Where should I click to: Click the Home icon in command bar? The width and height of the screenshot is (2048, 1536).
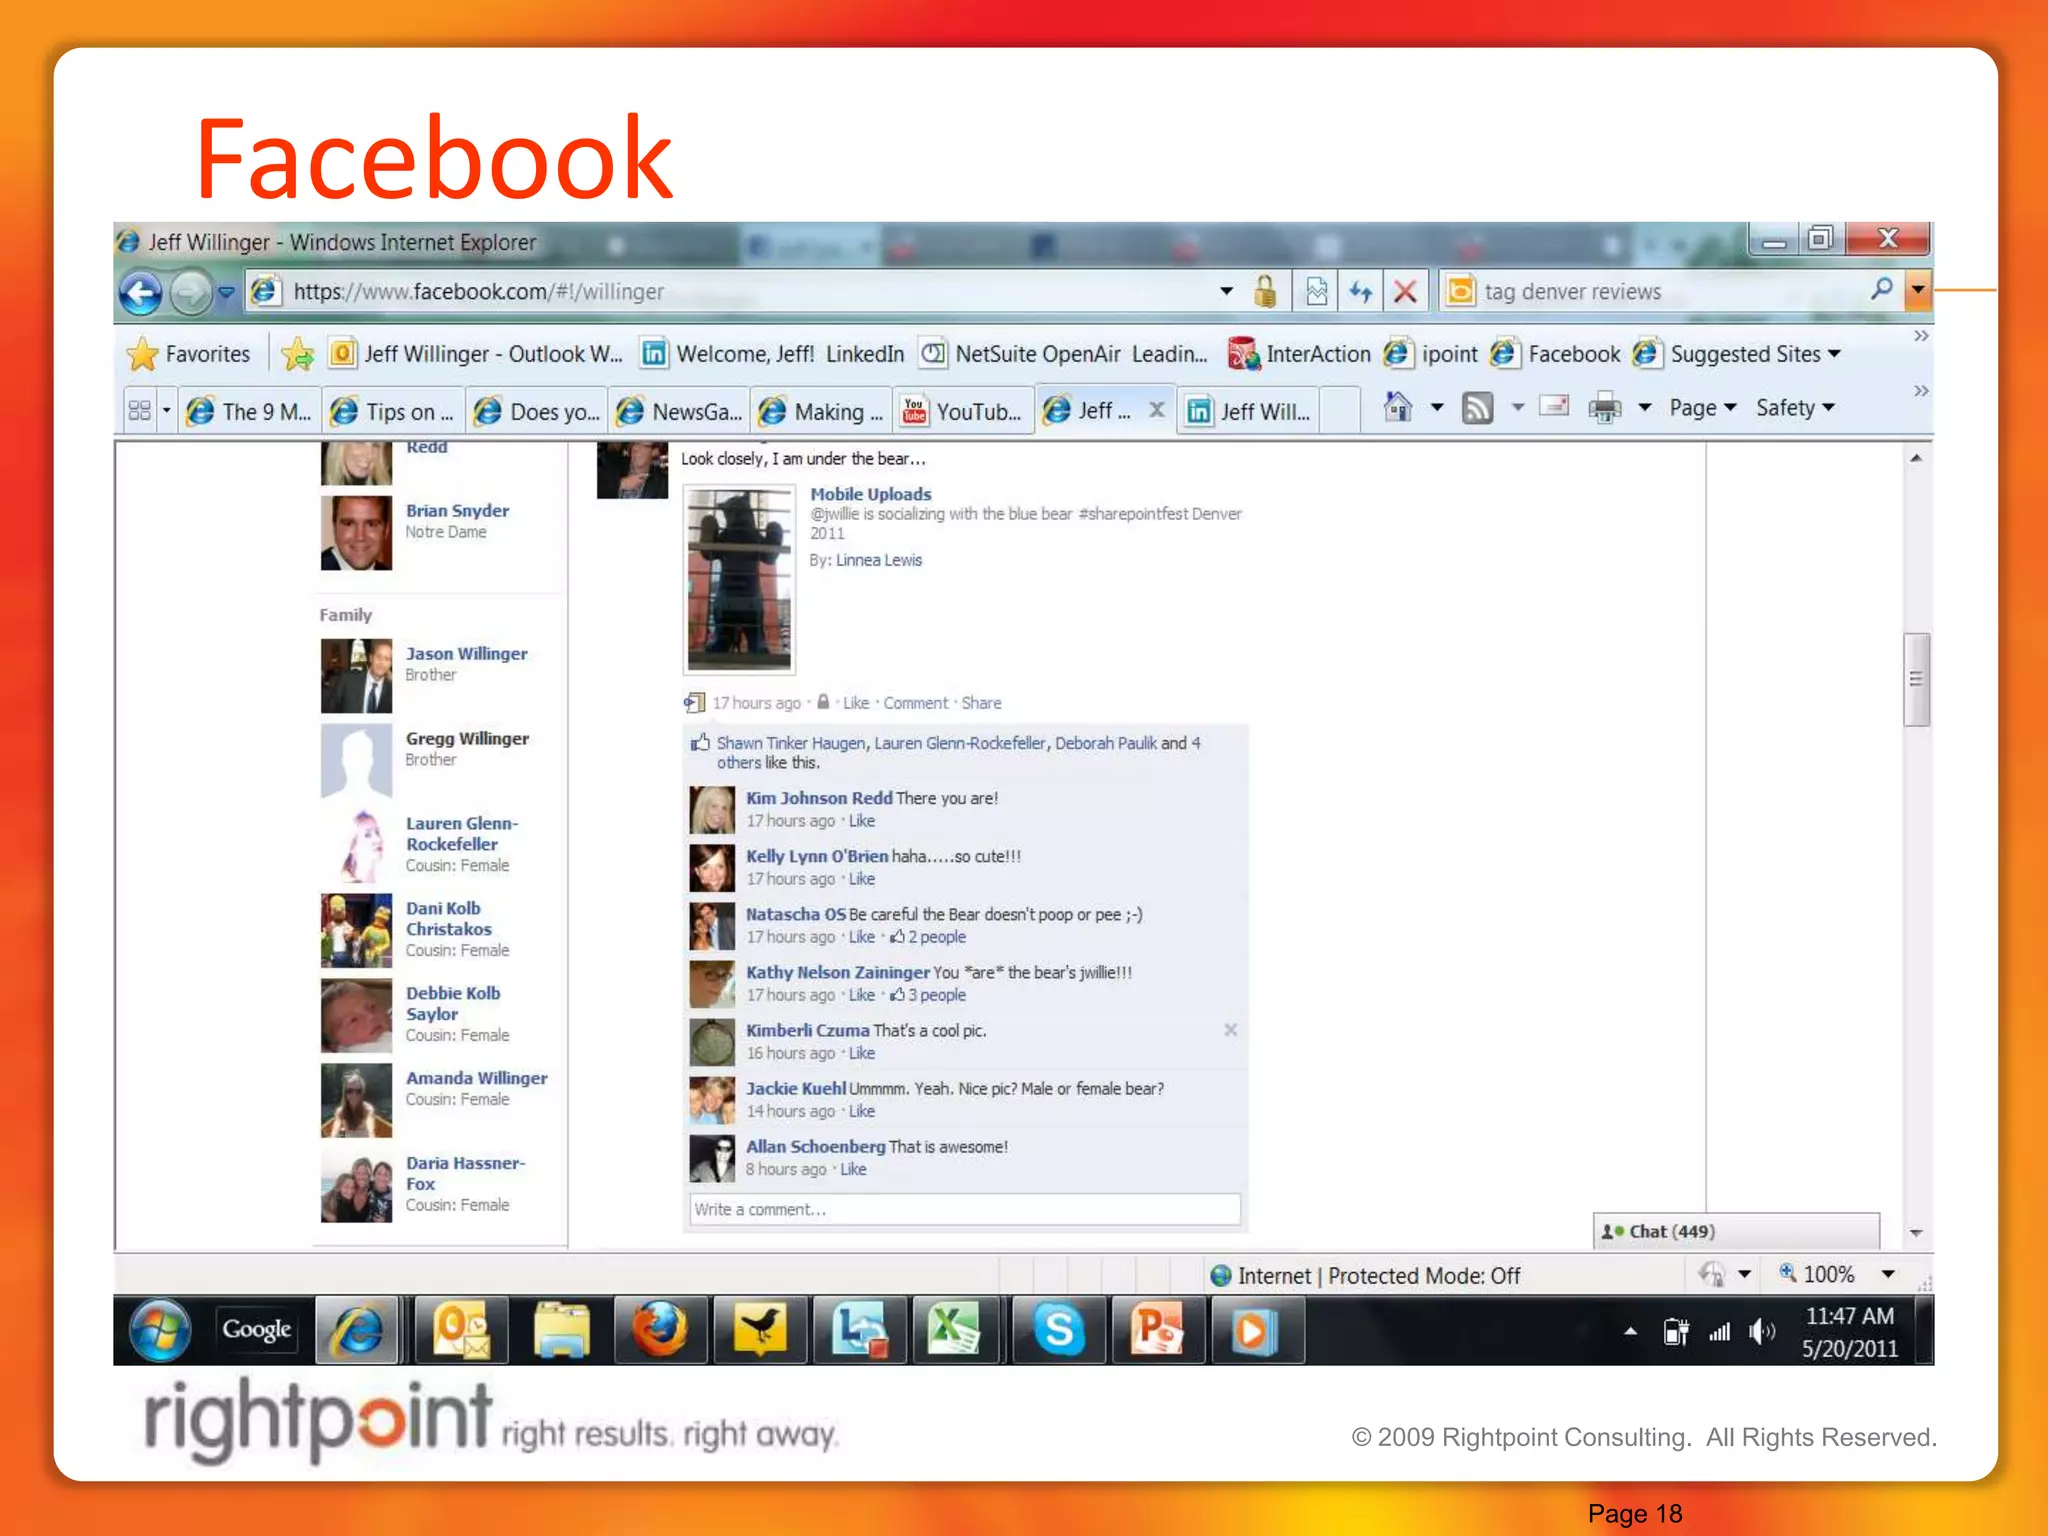click(x=1397, y=407)
